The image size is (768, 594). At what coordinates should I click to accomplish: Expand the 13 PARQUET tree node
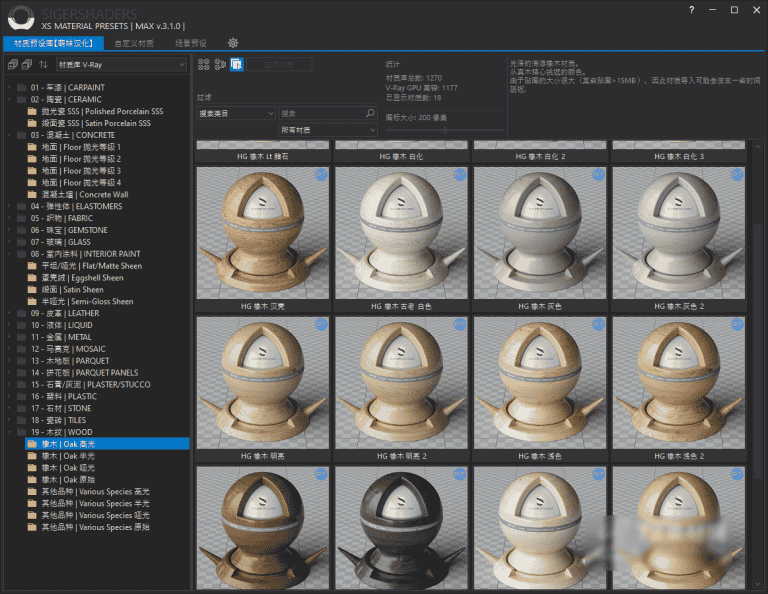tap(9, 361)
